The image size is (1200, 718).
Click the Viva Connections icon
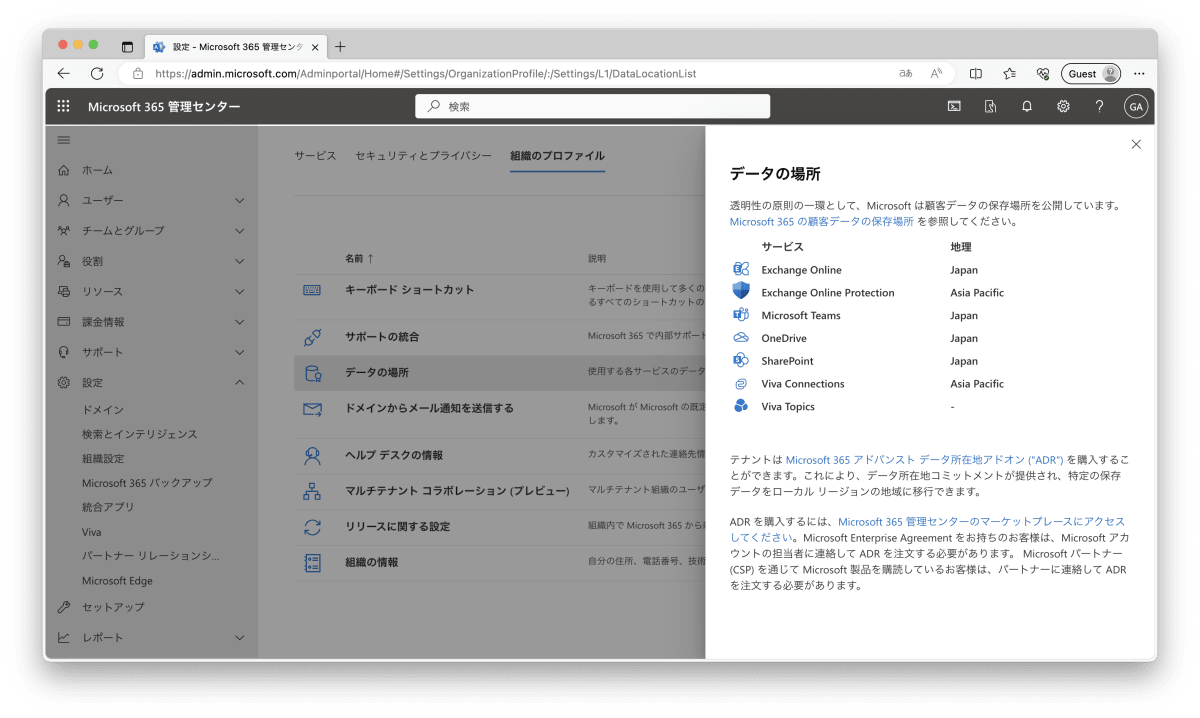741,384
